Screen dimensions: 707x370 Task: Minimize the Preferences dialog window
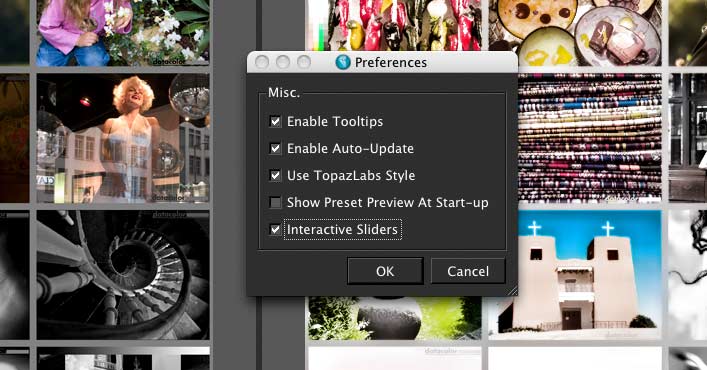coord(283,62)
